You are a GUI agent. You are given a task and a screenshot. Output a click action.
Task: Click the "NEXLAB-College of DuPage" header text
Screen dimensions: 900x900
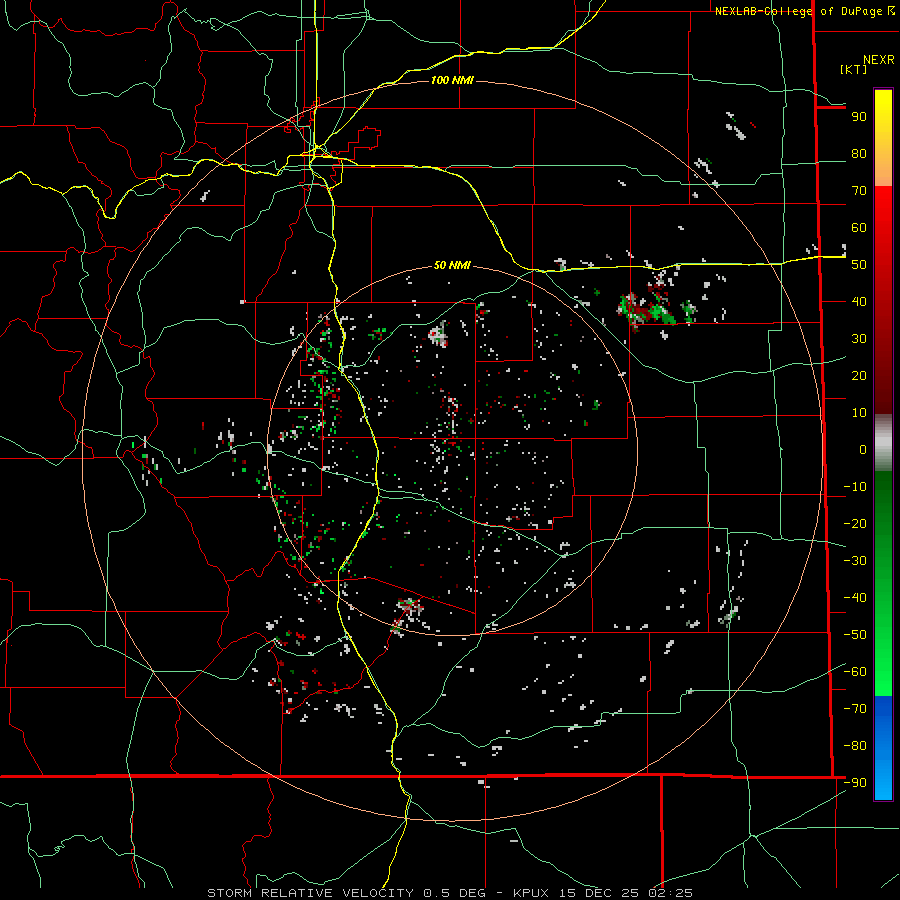[x=800, y=11]
